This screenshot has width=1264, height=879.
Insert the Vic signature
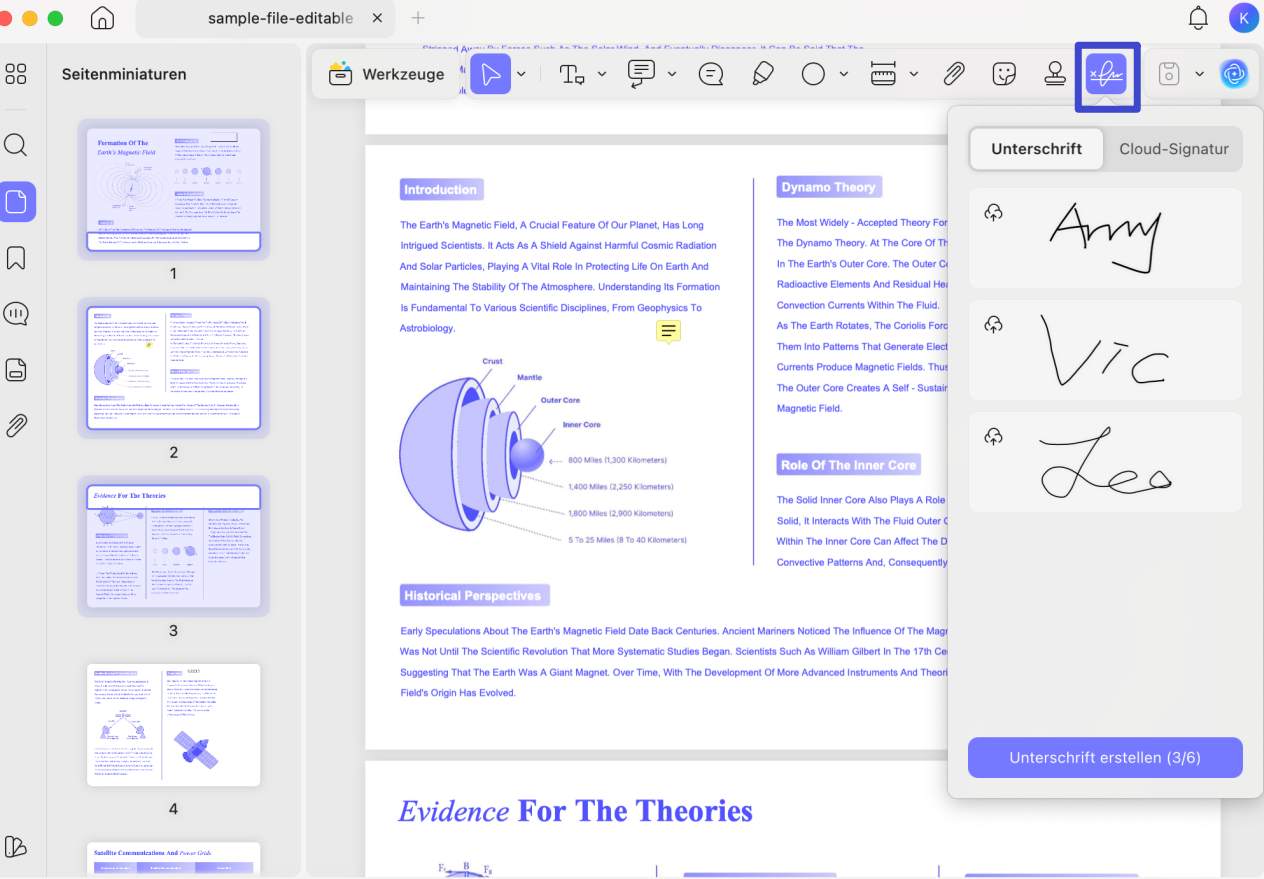click(x=1105, y=350)
